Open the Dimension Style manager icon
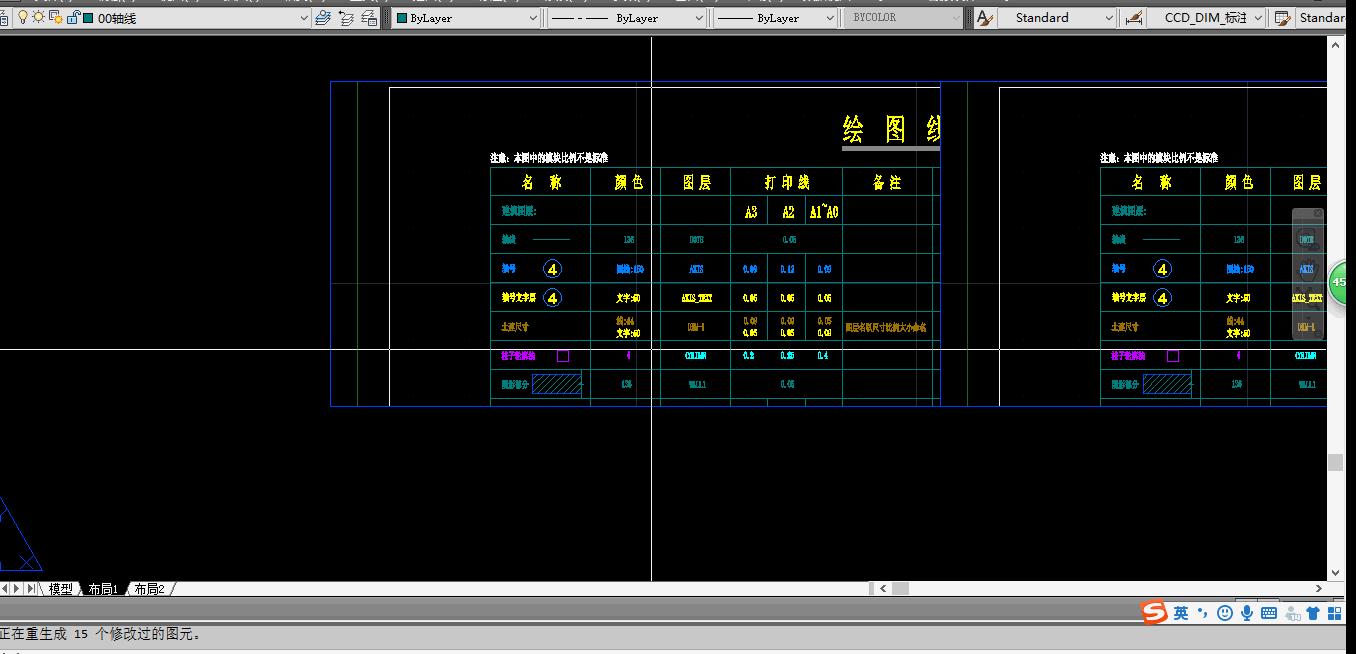The height and width of the screenshot is (654, 1356). pos(1133,18)
